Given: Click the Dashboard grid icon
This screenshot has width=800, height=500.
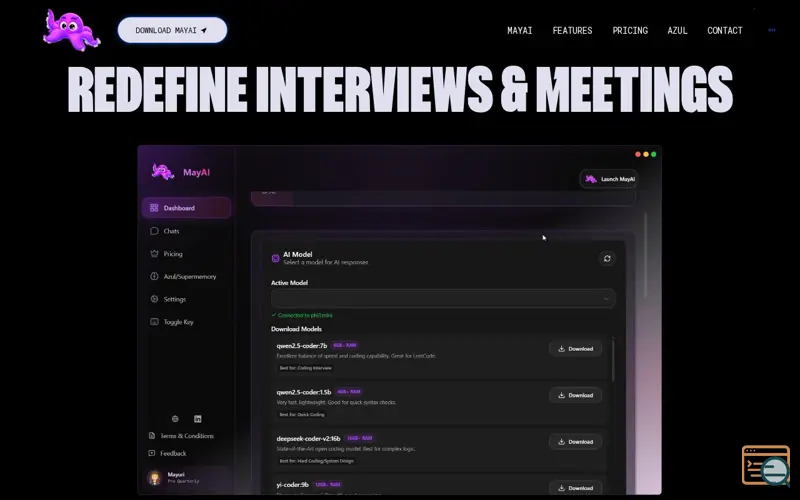Looking at the screenshot, I should pos(154,208).
